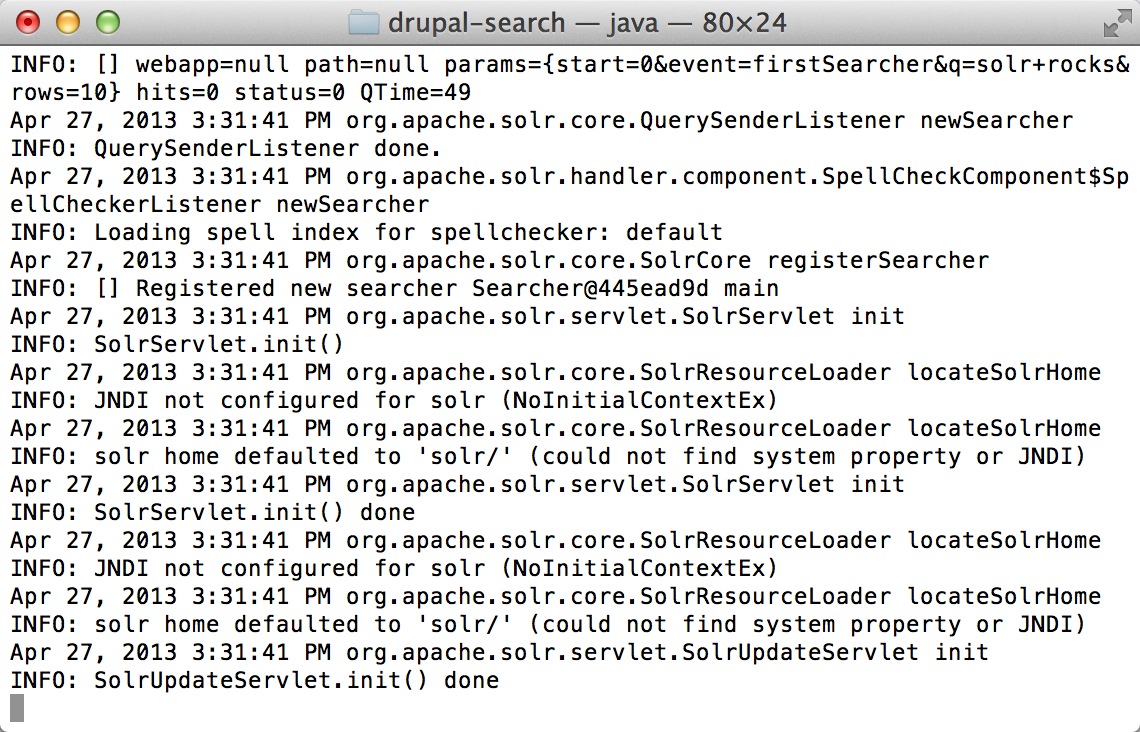Minimize the terminal with yellow button

pyautogui.click(x=68, y=23)
